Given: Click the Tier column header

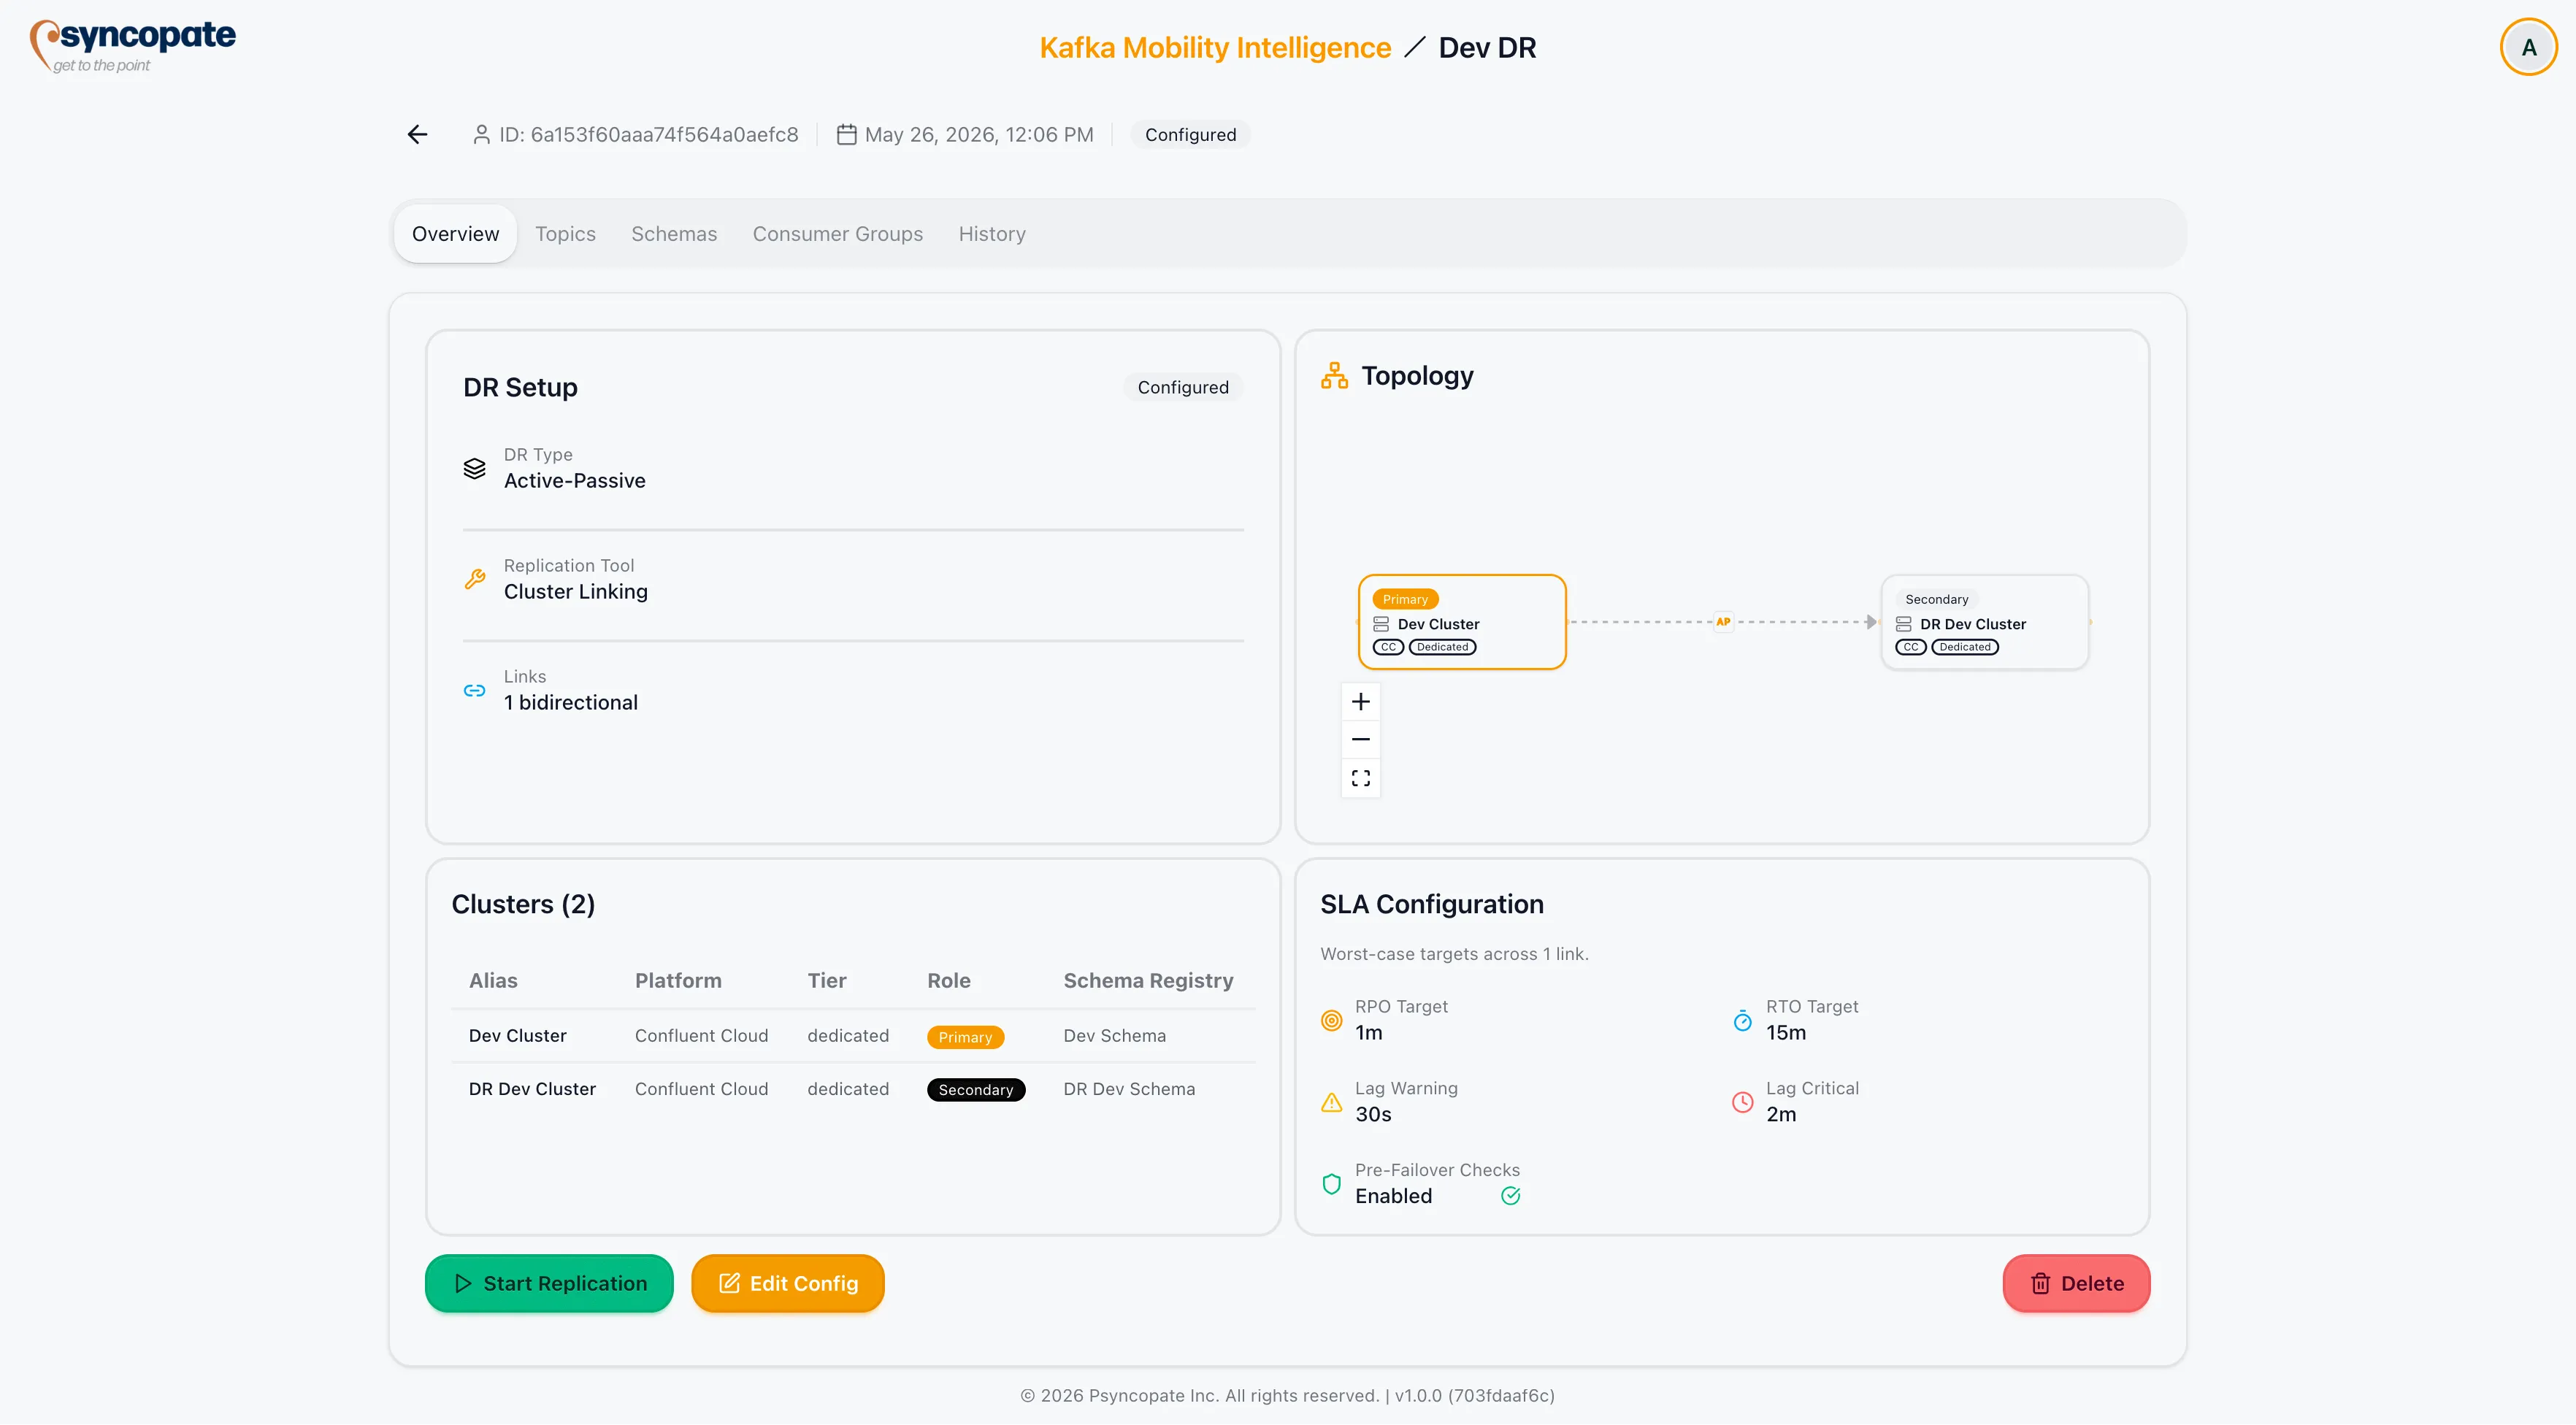Looking at the screenshot, I should [826, 981].
